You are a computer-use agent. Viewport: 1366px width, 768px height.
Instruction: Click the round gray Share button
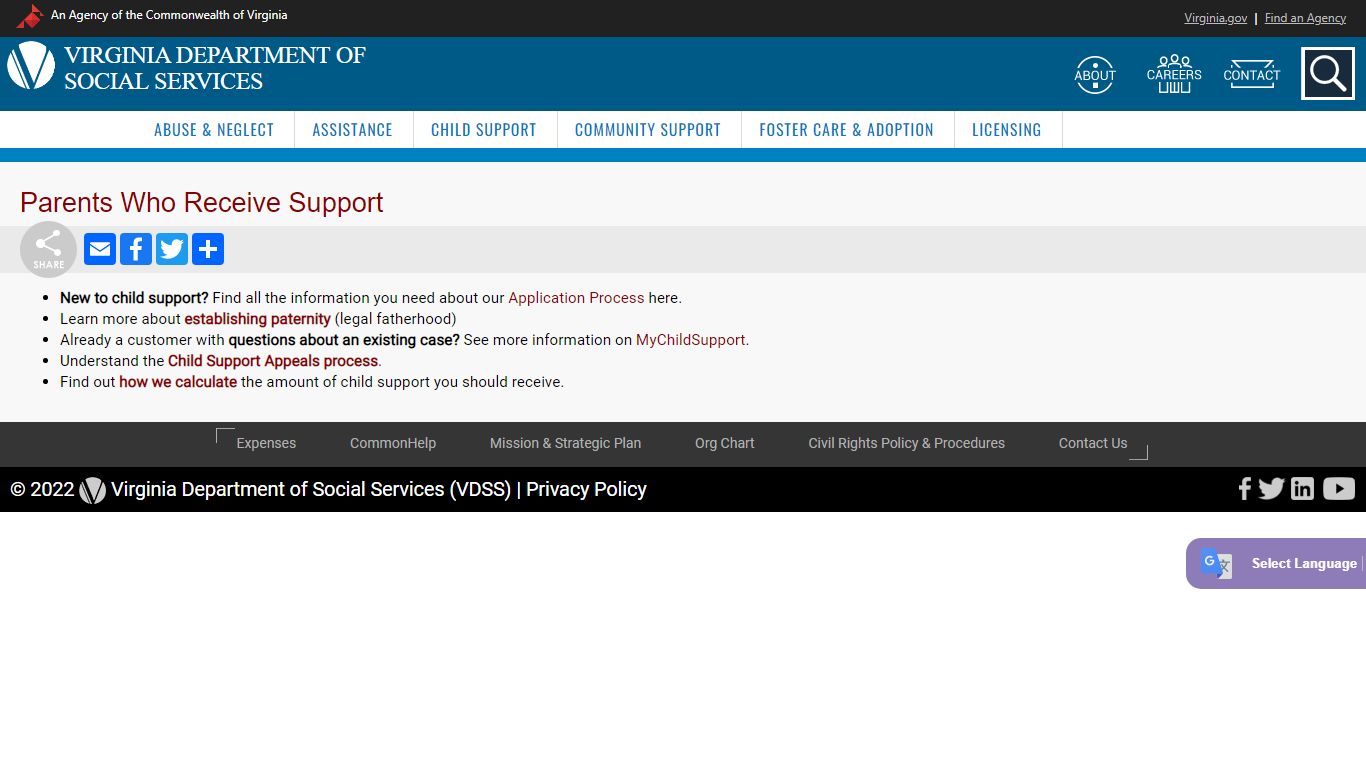[48, 249]
